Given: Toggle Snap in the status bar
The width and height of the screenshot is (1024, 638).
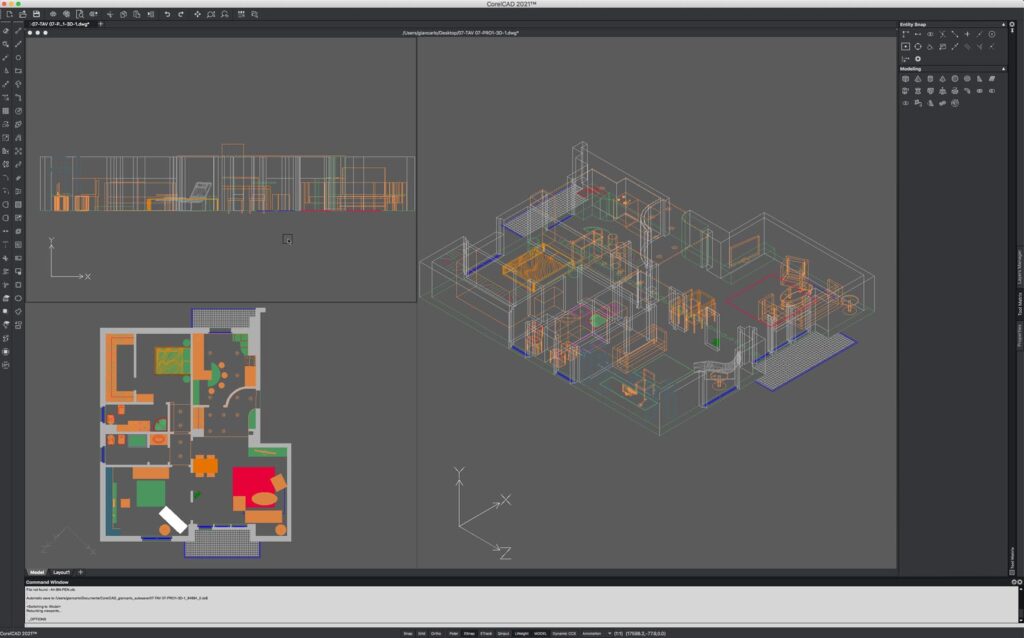Looking at the screenshot, I should pos(407,633).
